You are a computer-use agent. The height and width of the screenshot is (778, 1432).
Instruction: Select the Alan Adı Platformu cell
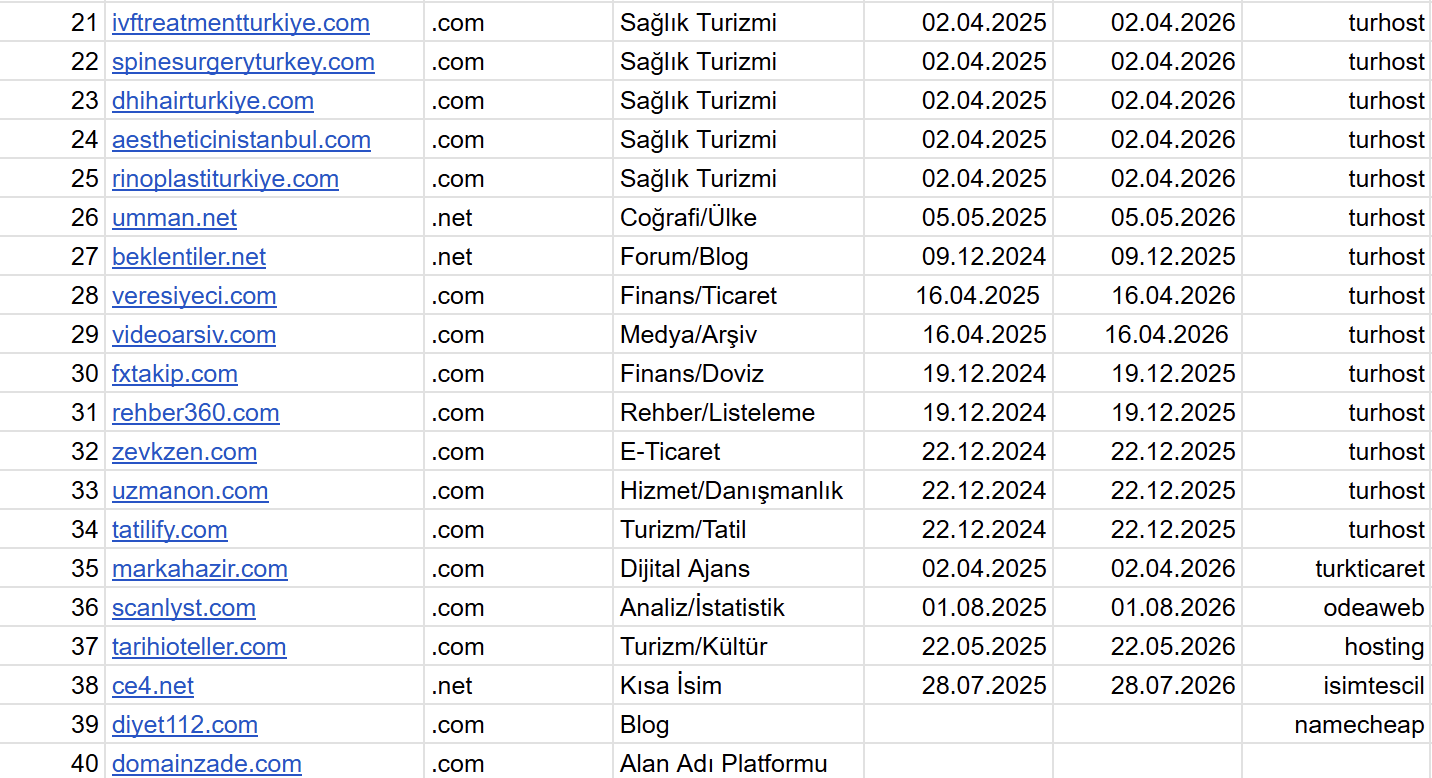[x=738, y=764]
